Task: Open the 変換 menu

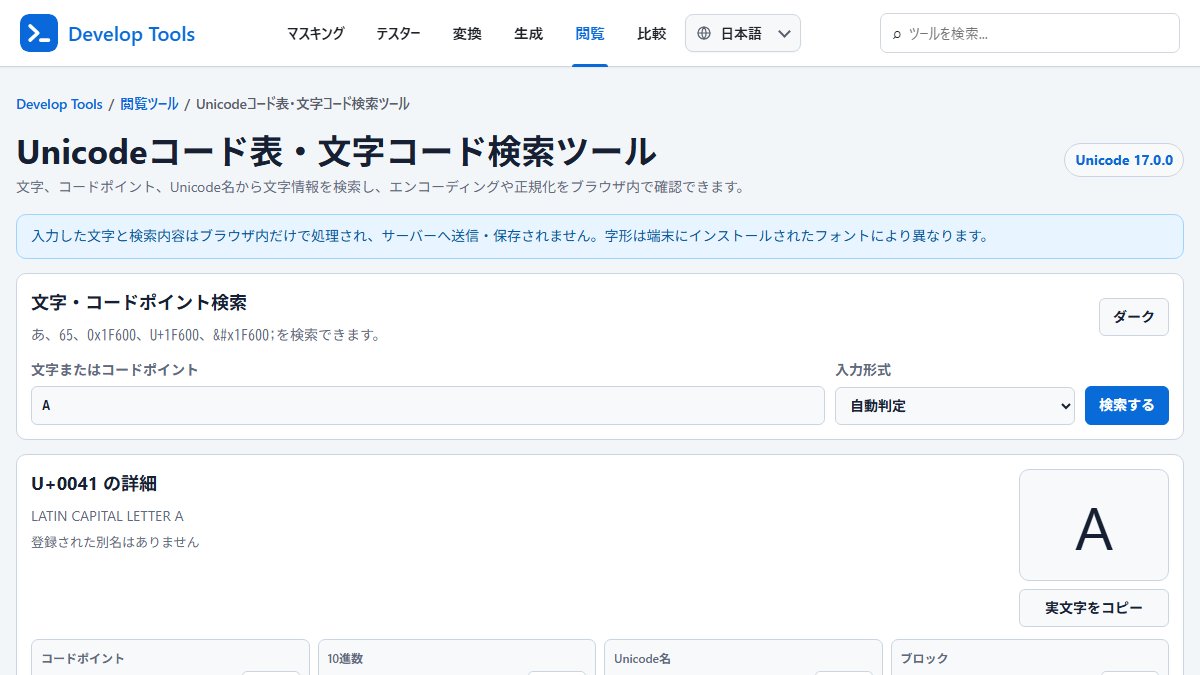Action: 467,34
